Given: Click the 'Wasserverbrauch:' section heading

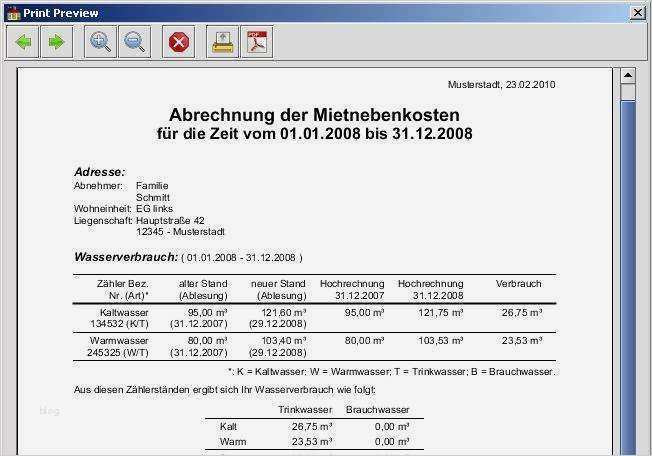Looking at the screenshot, I should [x=126, y=257].
